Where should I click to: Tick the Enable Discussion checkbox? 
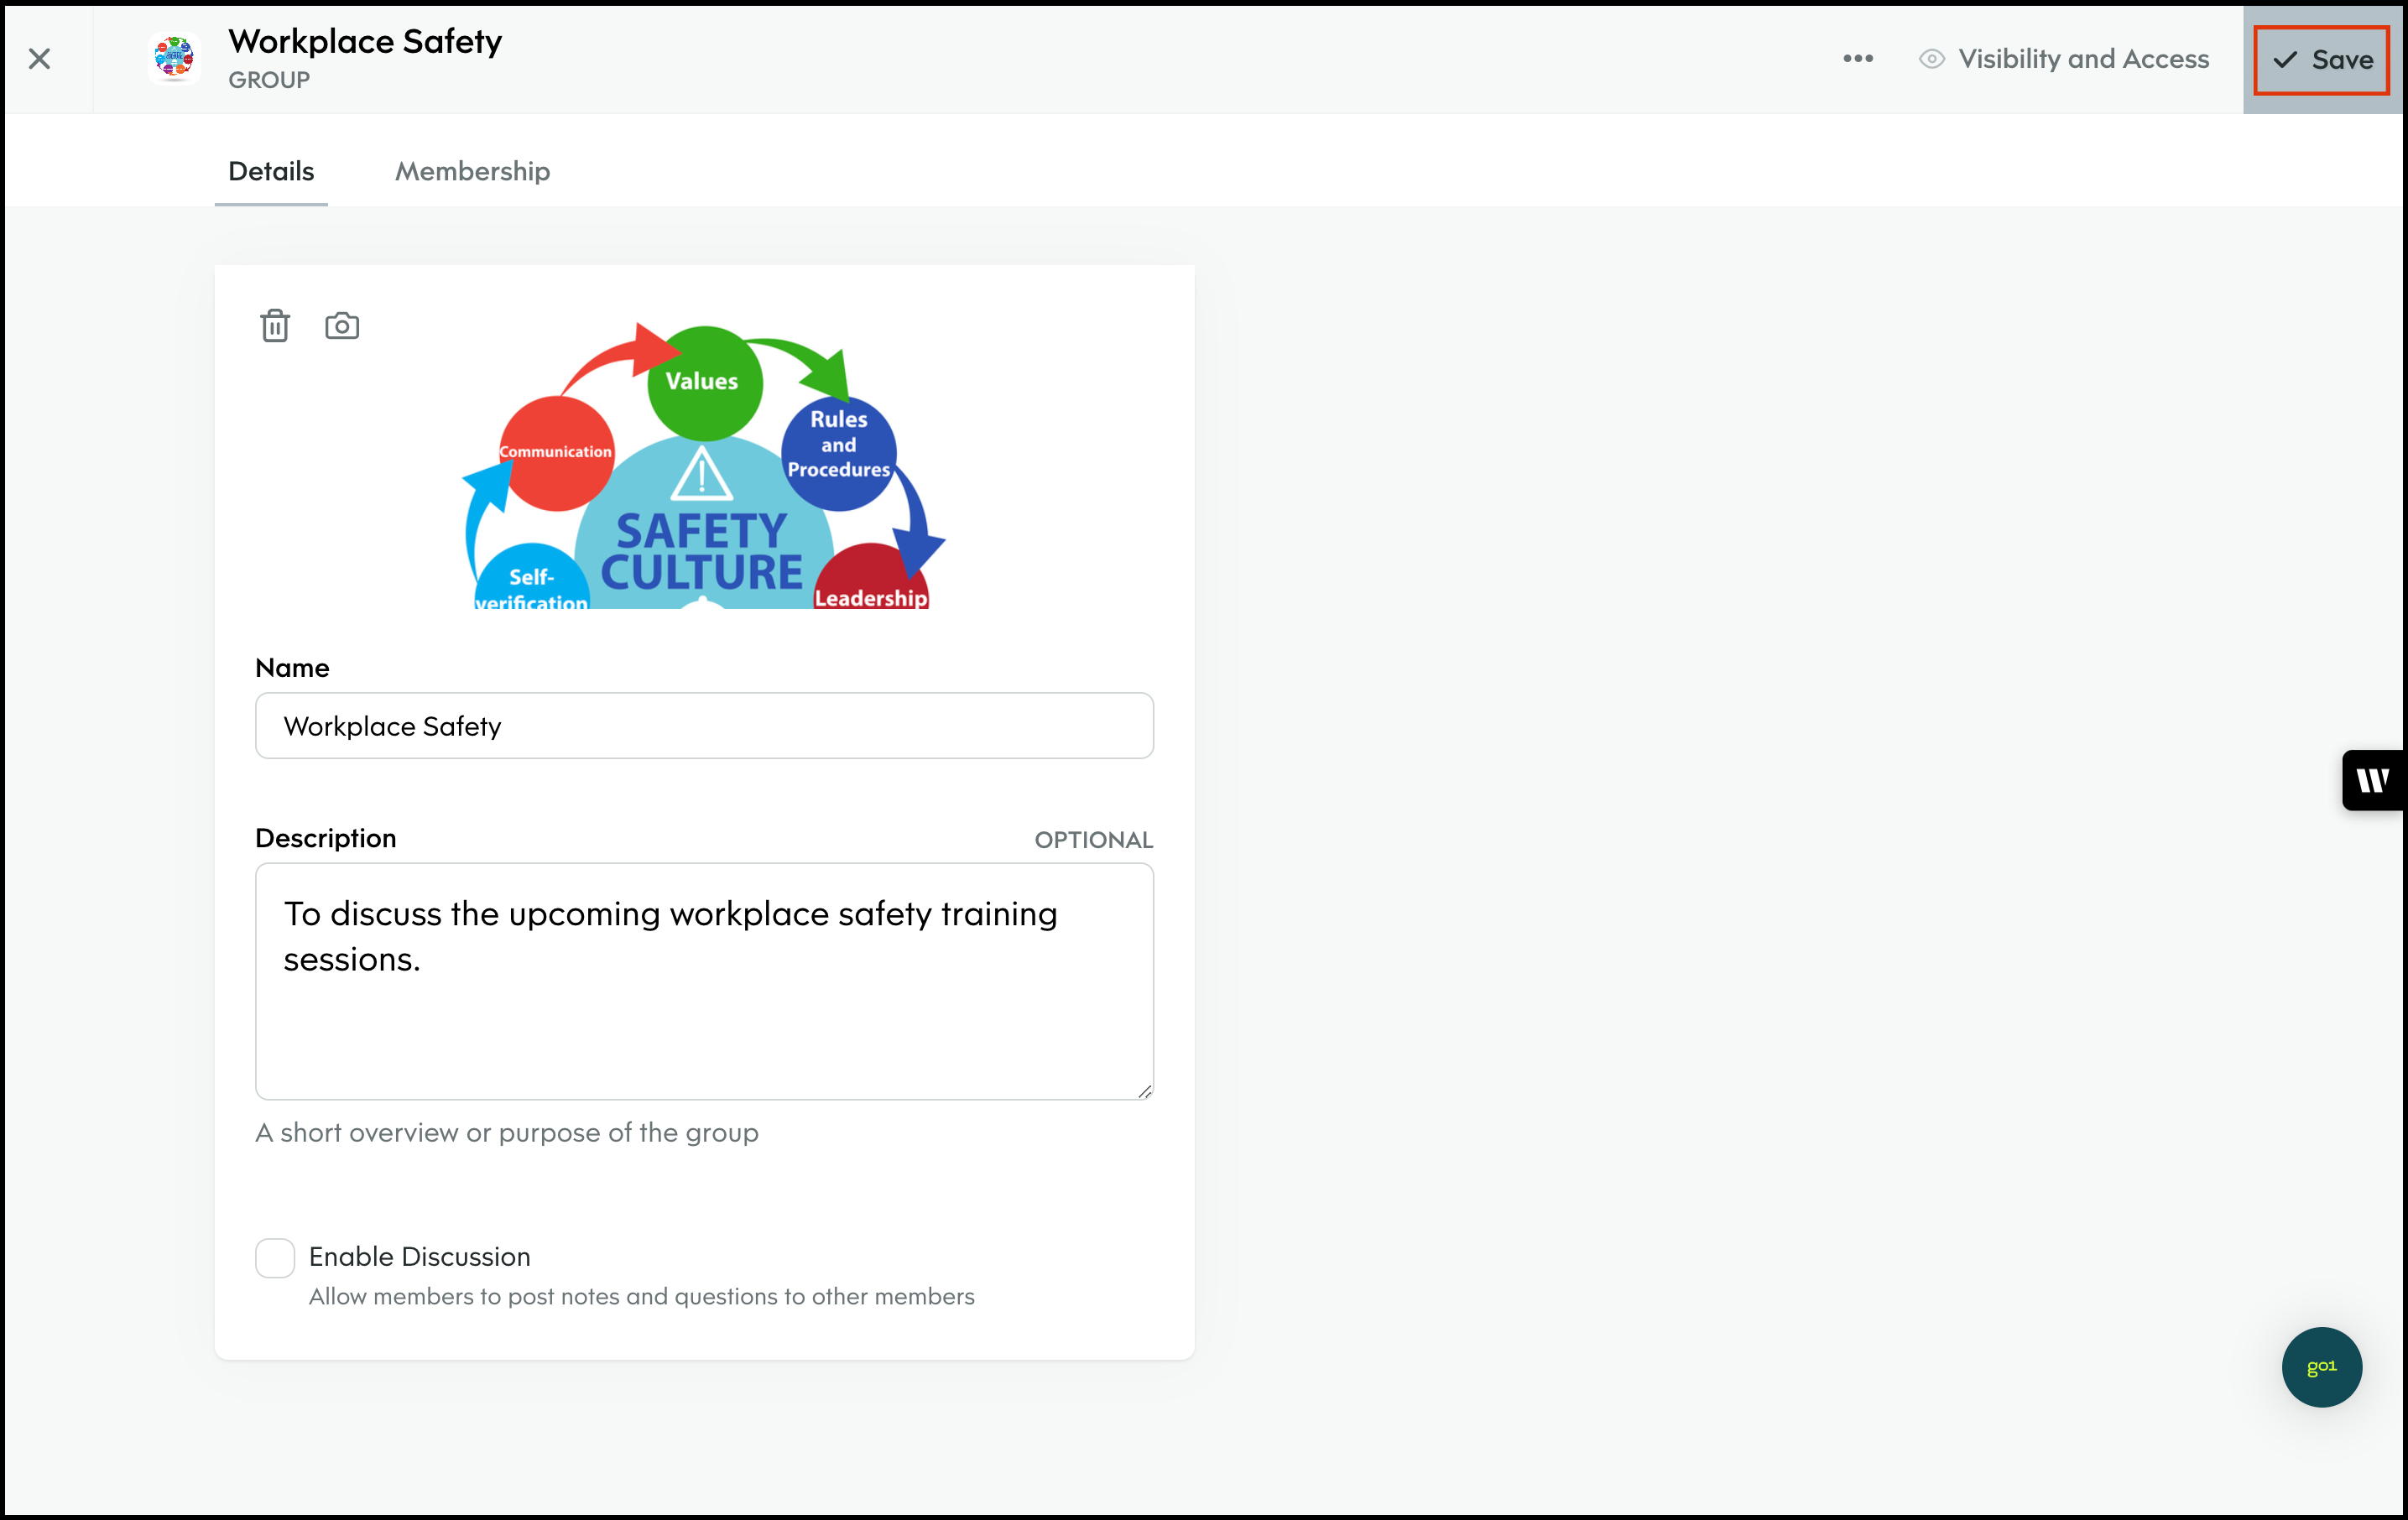[275, 1257]
